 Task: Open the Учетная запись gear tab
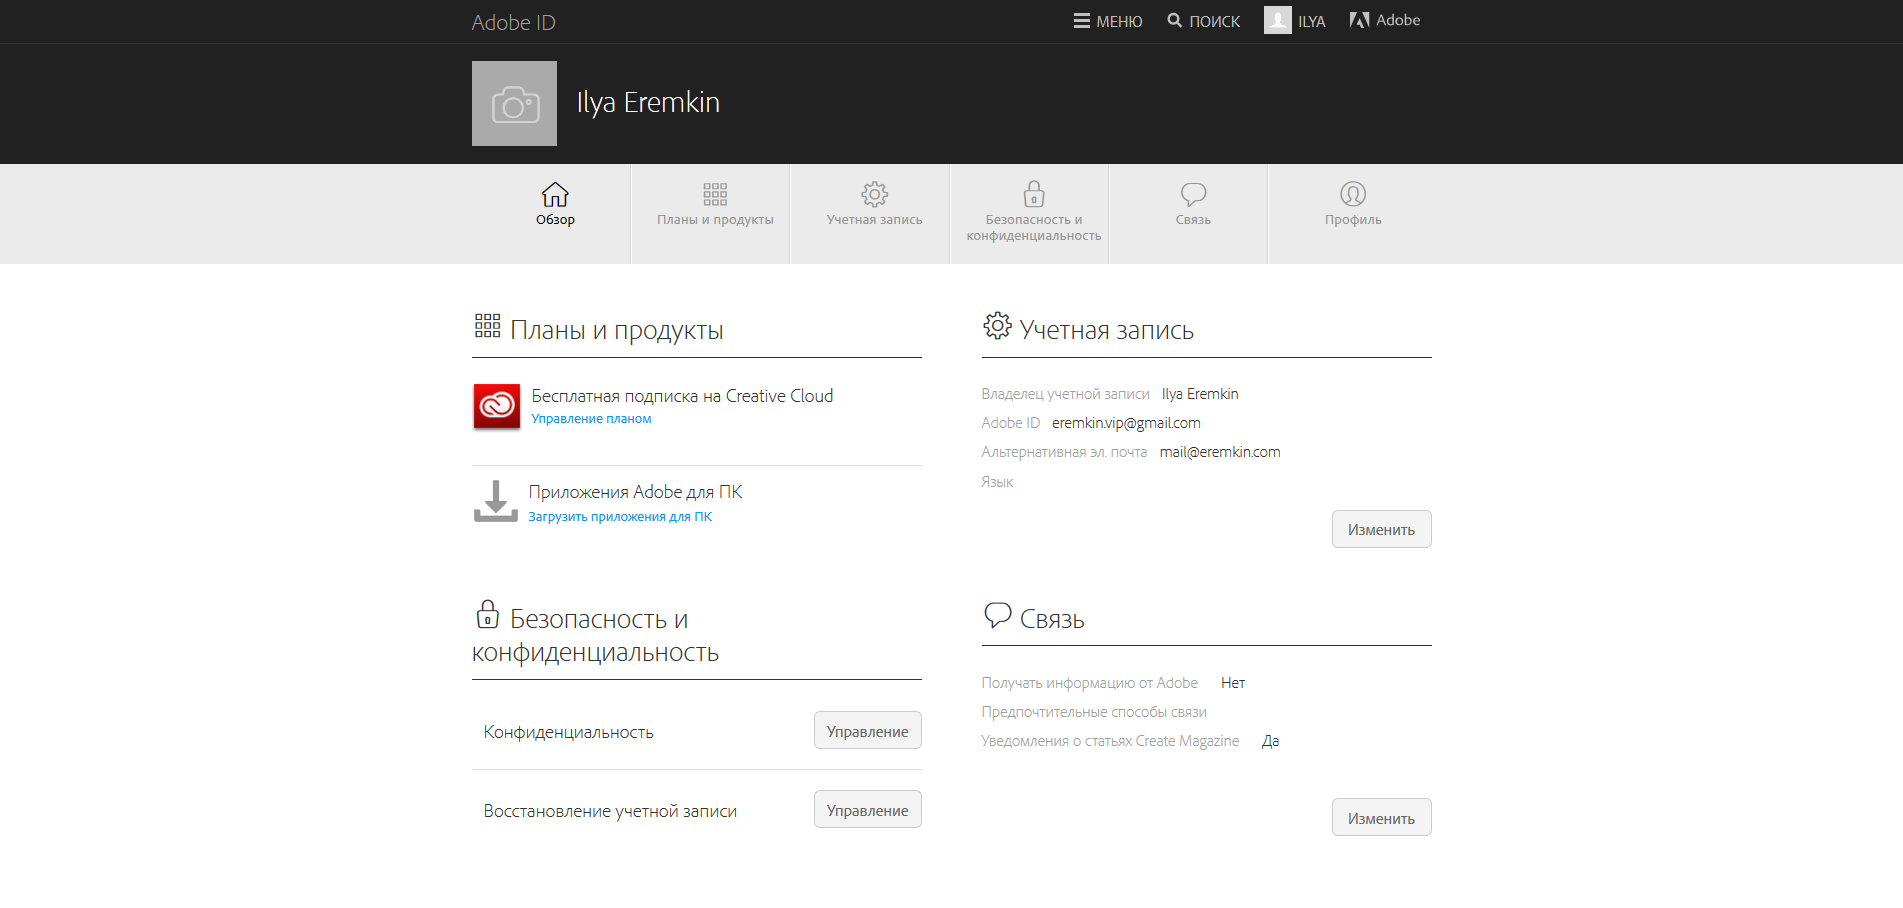874,204
